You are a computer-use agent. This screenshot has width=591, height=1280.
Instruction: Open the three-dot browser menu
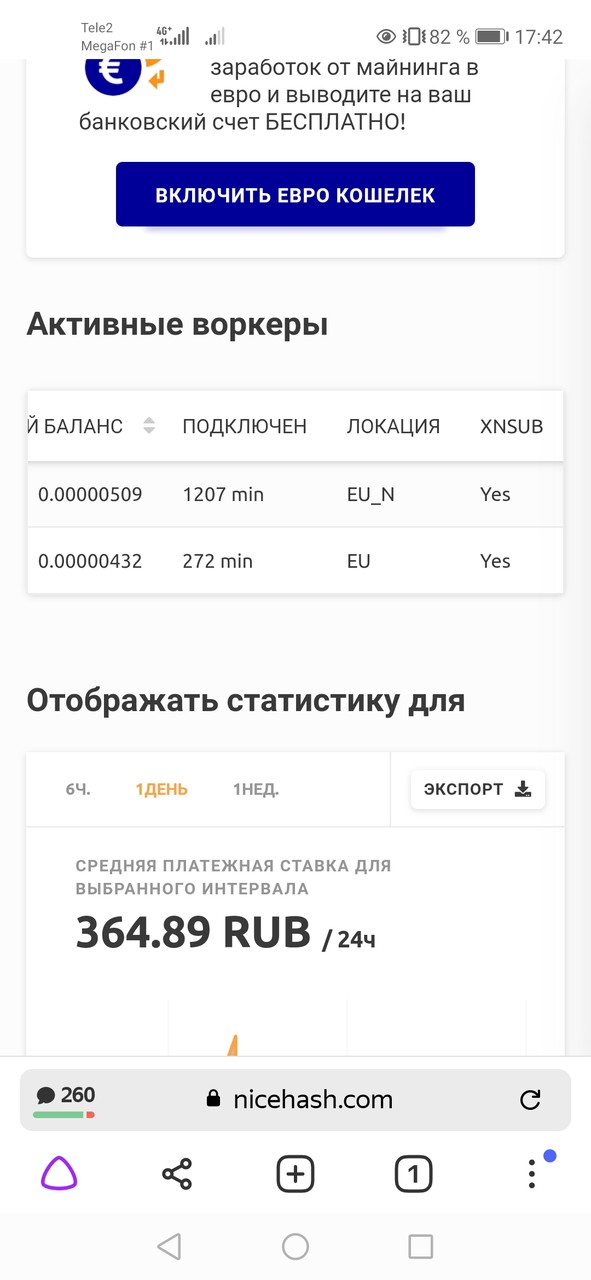pos(532,1173)
